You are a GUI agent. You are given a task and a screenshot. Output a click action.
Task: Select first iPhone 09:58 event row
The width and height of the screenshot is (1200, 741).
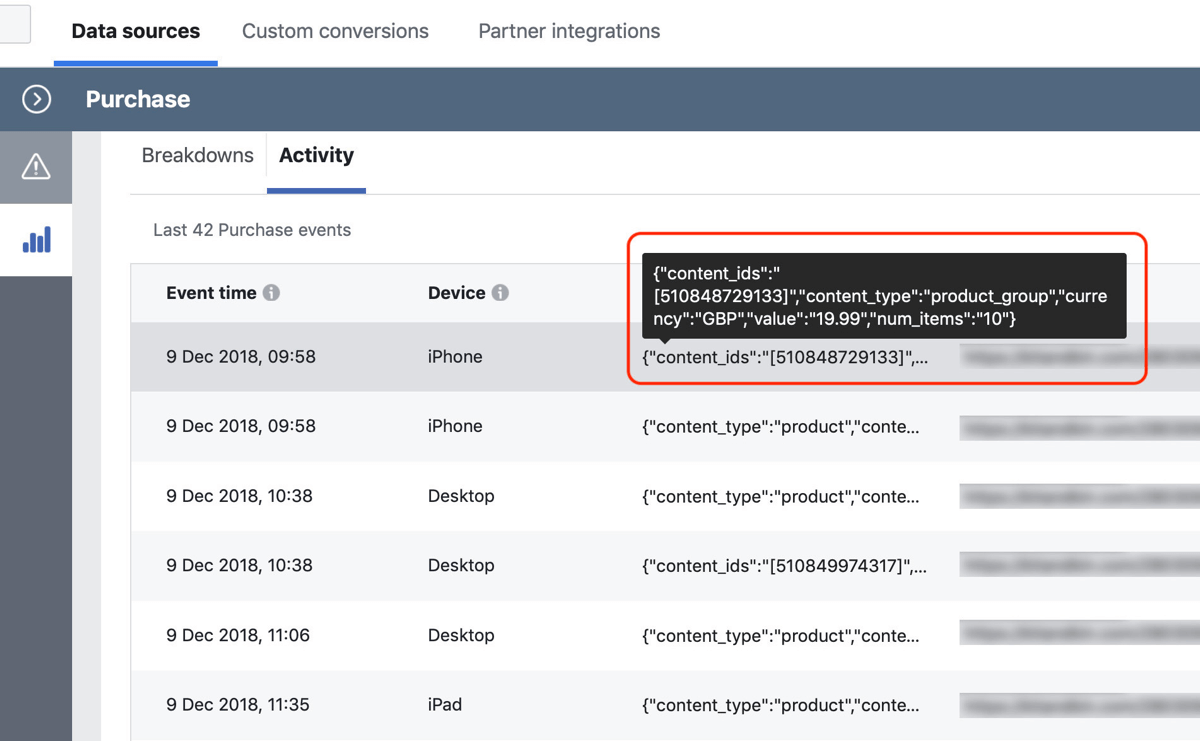241,357
